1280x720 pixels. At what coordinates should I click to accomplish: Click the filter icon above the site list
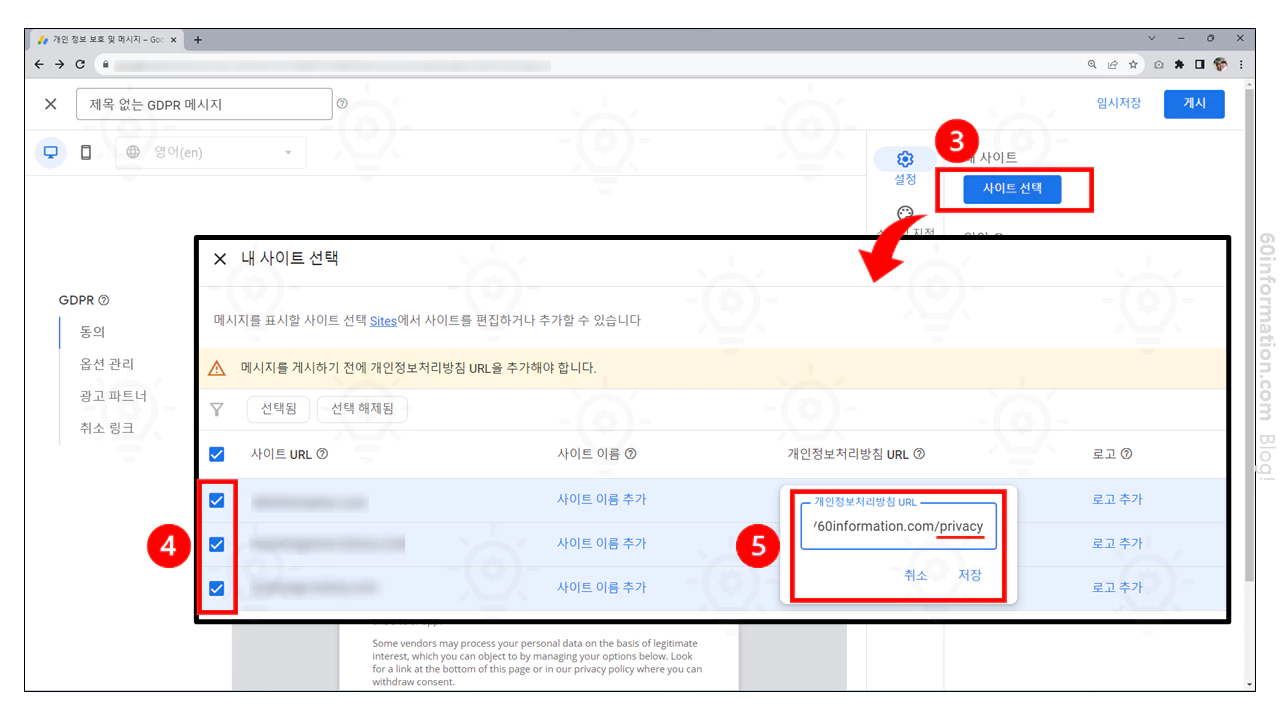(216, 409)
